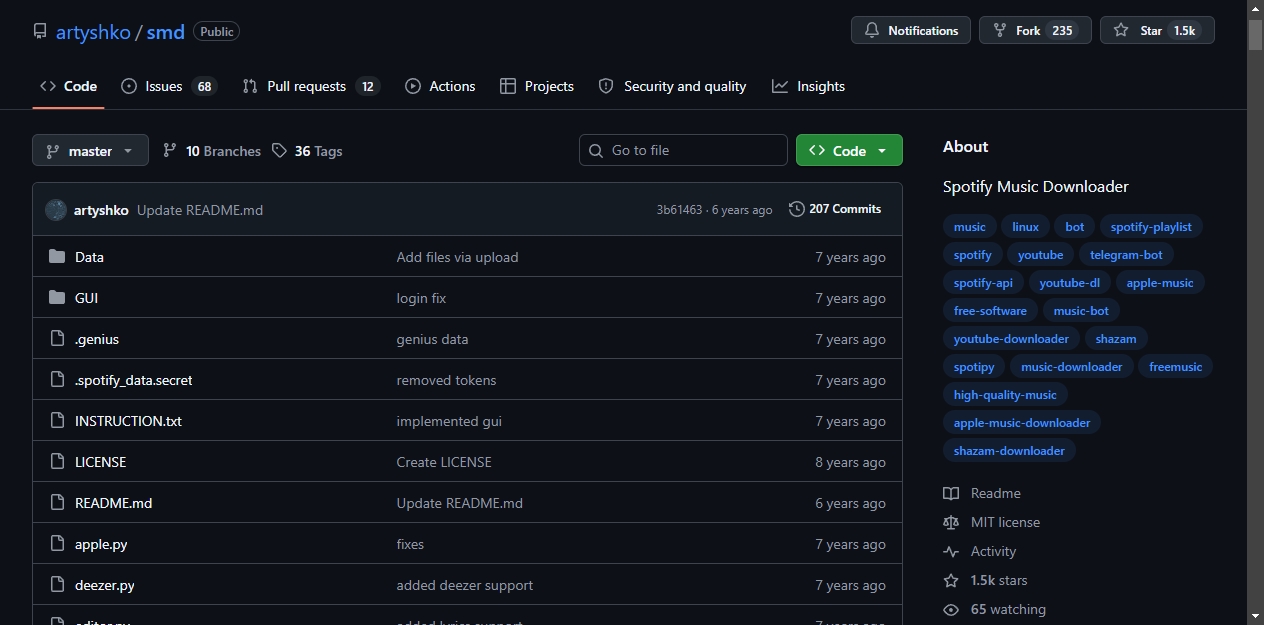Viewport: 1264px width, 625px height.
Task: Open deezer.py file
Action: [105, 585]
